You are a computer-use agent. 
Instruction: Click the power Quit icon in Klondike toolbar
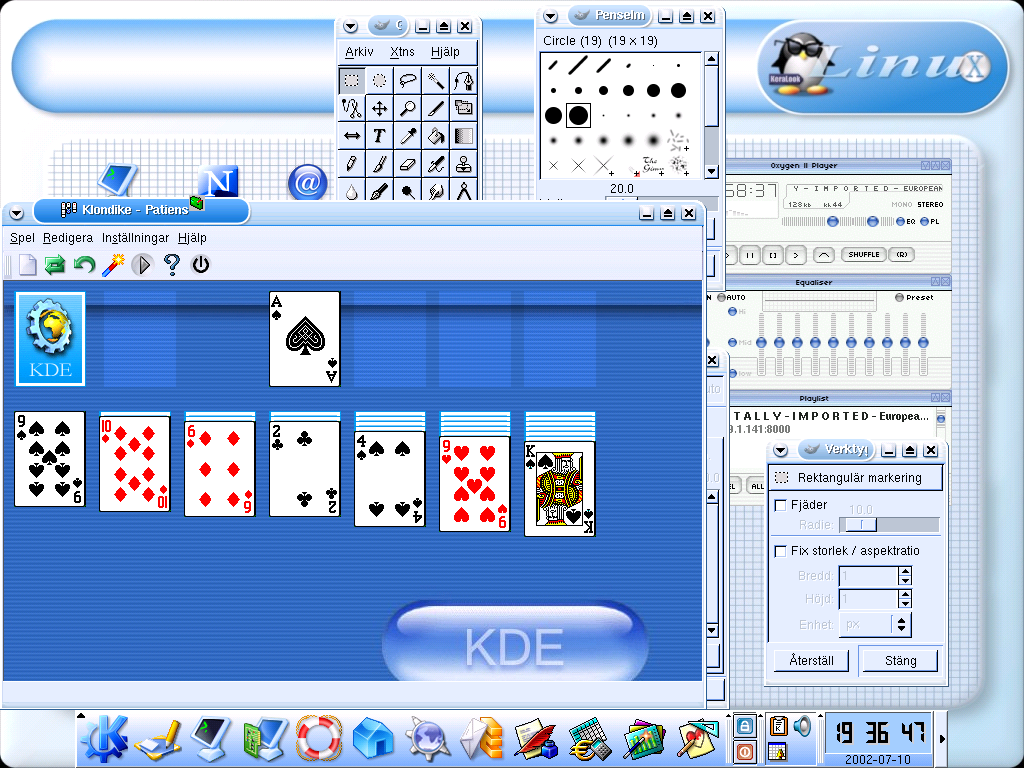tap(200, 264)
